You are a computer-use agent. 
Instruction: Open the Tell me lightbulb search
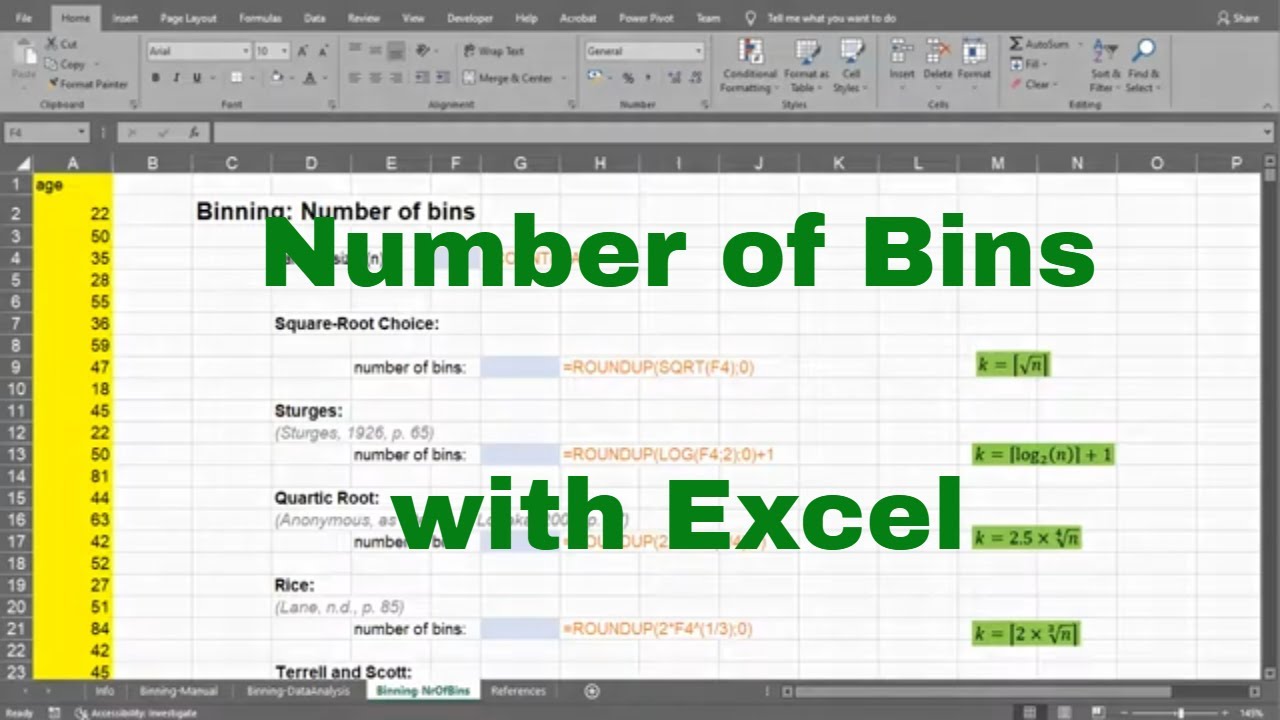[751, 18]
